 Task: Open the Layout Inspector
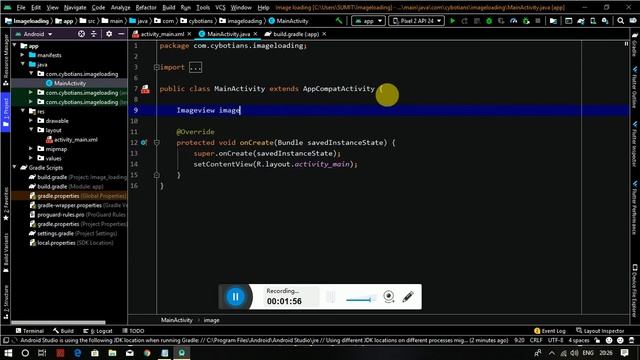pyautogui.click(x=600, y=331)
